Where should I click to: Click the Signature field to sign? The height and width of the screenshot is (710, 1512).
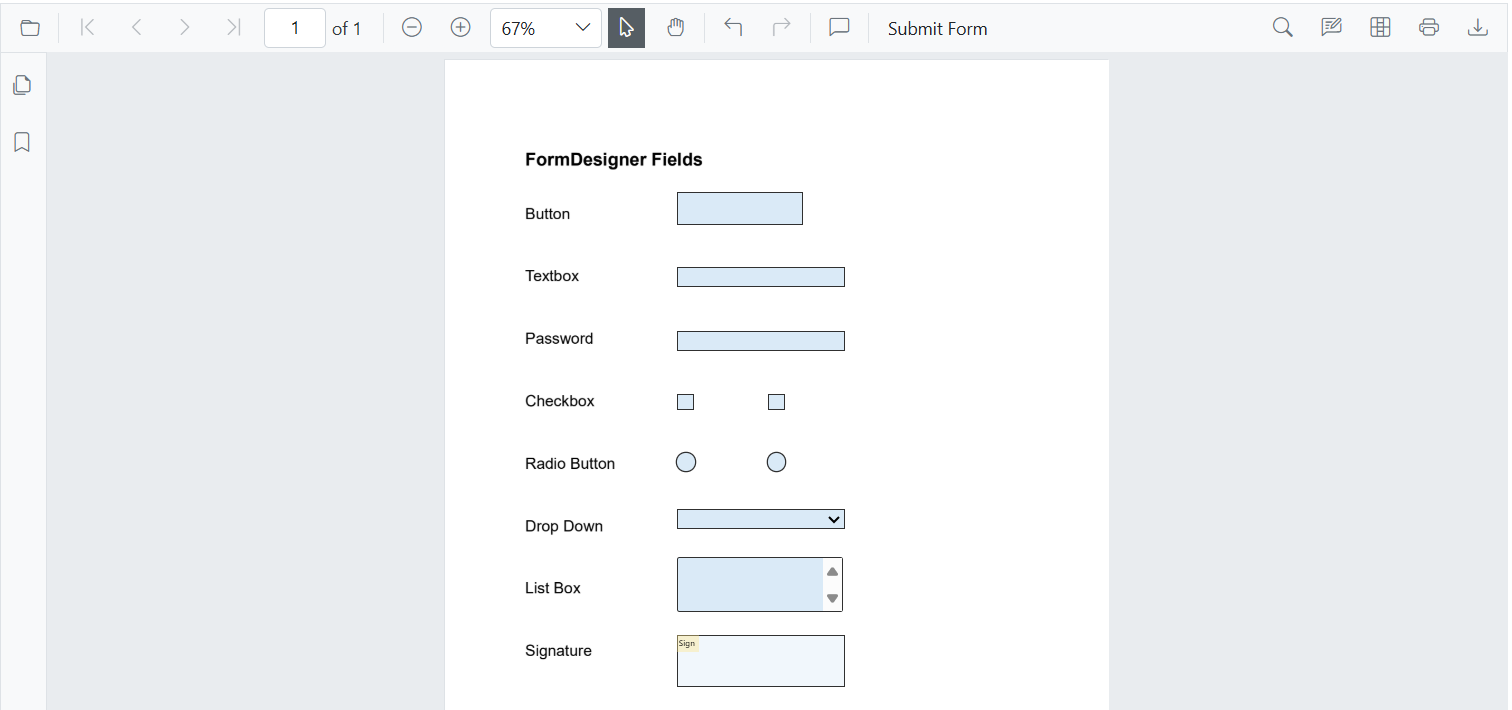coord(761,661)
